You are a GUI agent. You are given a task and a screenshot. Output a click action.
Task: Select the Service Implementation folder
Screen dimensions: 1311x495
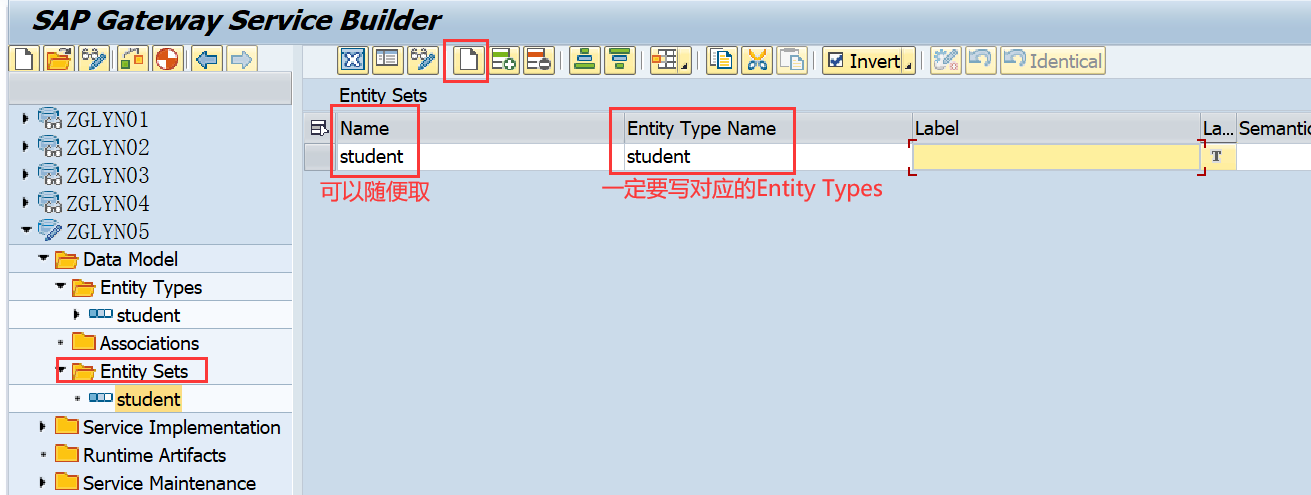tap(181, 427)
